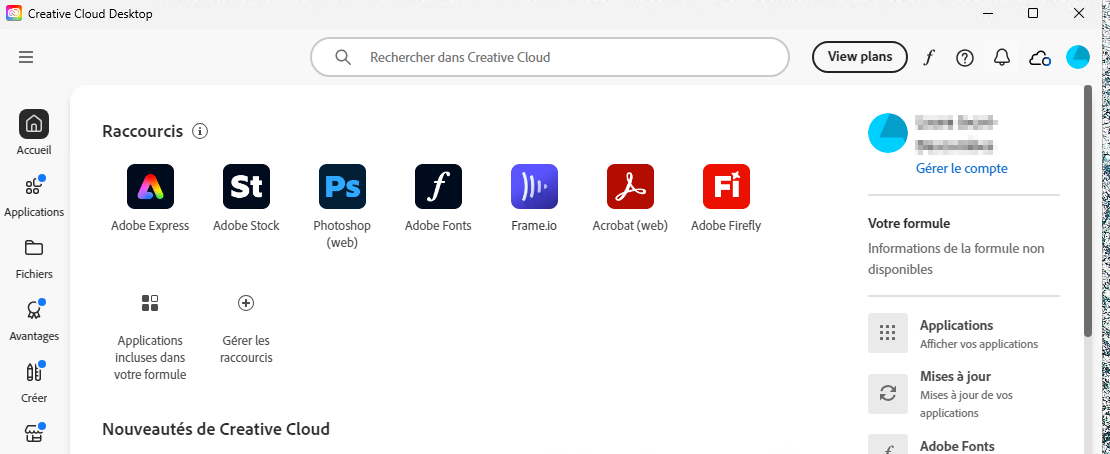Go to Applications in the sidebar
This screenshot has height=454, width=1110.
click(x=34, y=195)
